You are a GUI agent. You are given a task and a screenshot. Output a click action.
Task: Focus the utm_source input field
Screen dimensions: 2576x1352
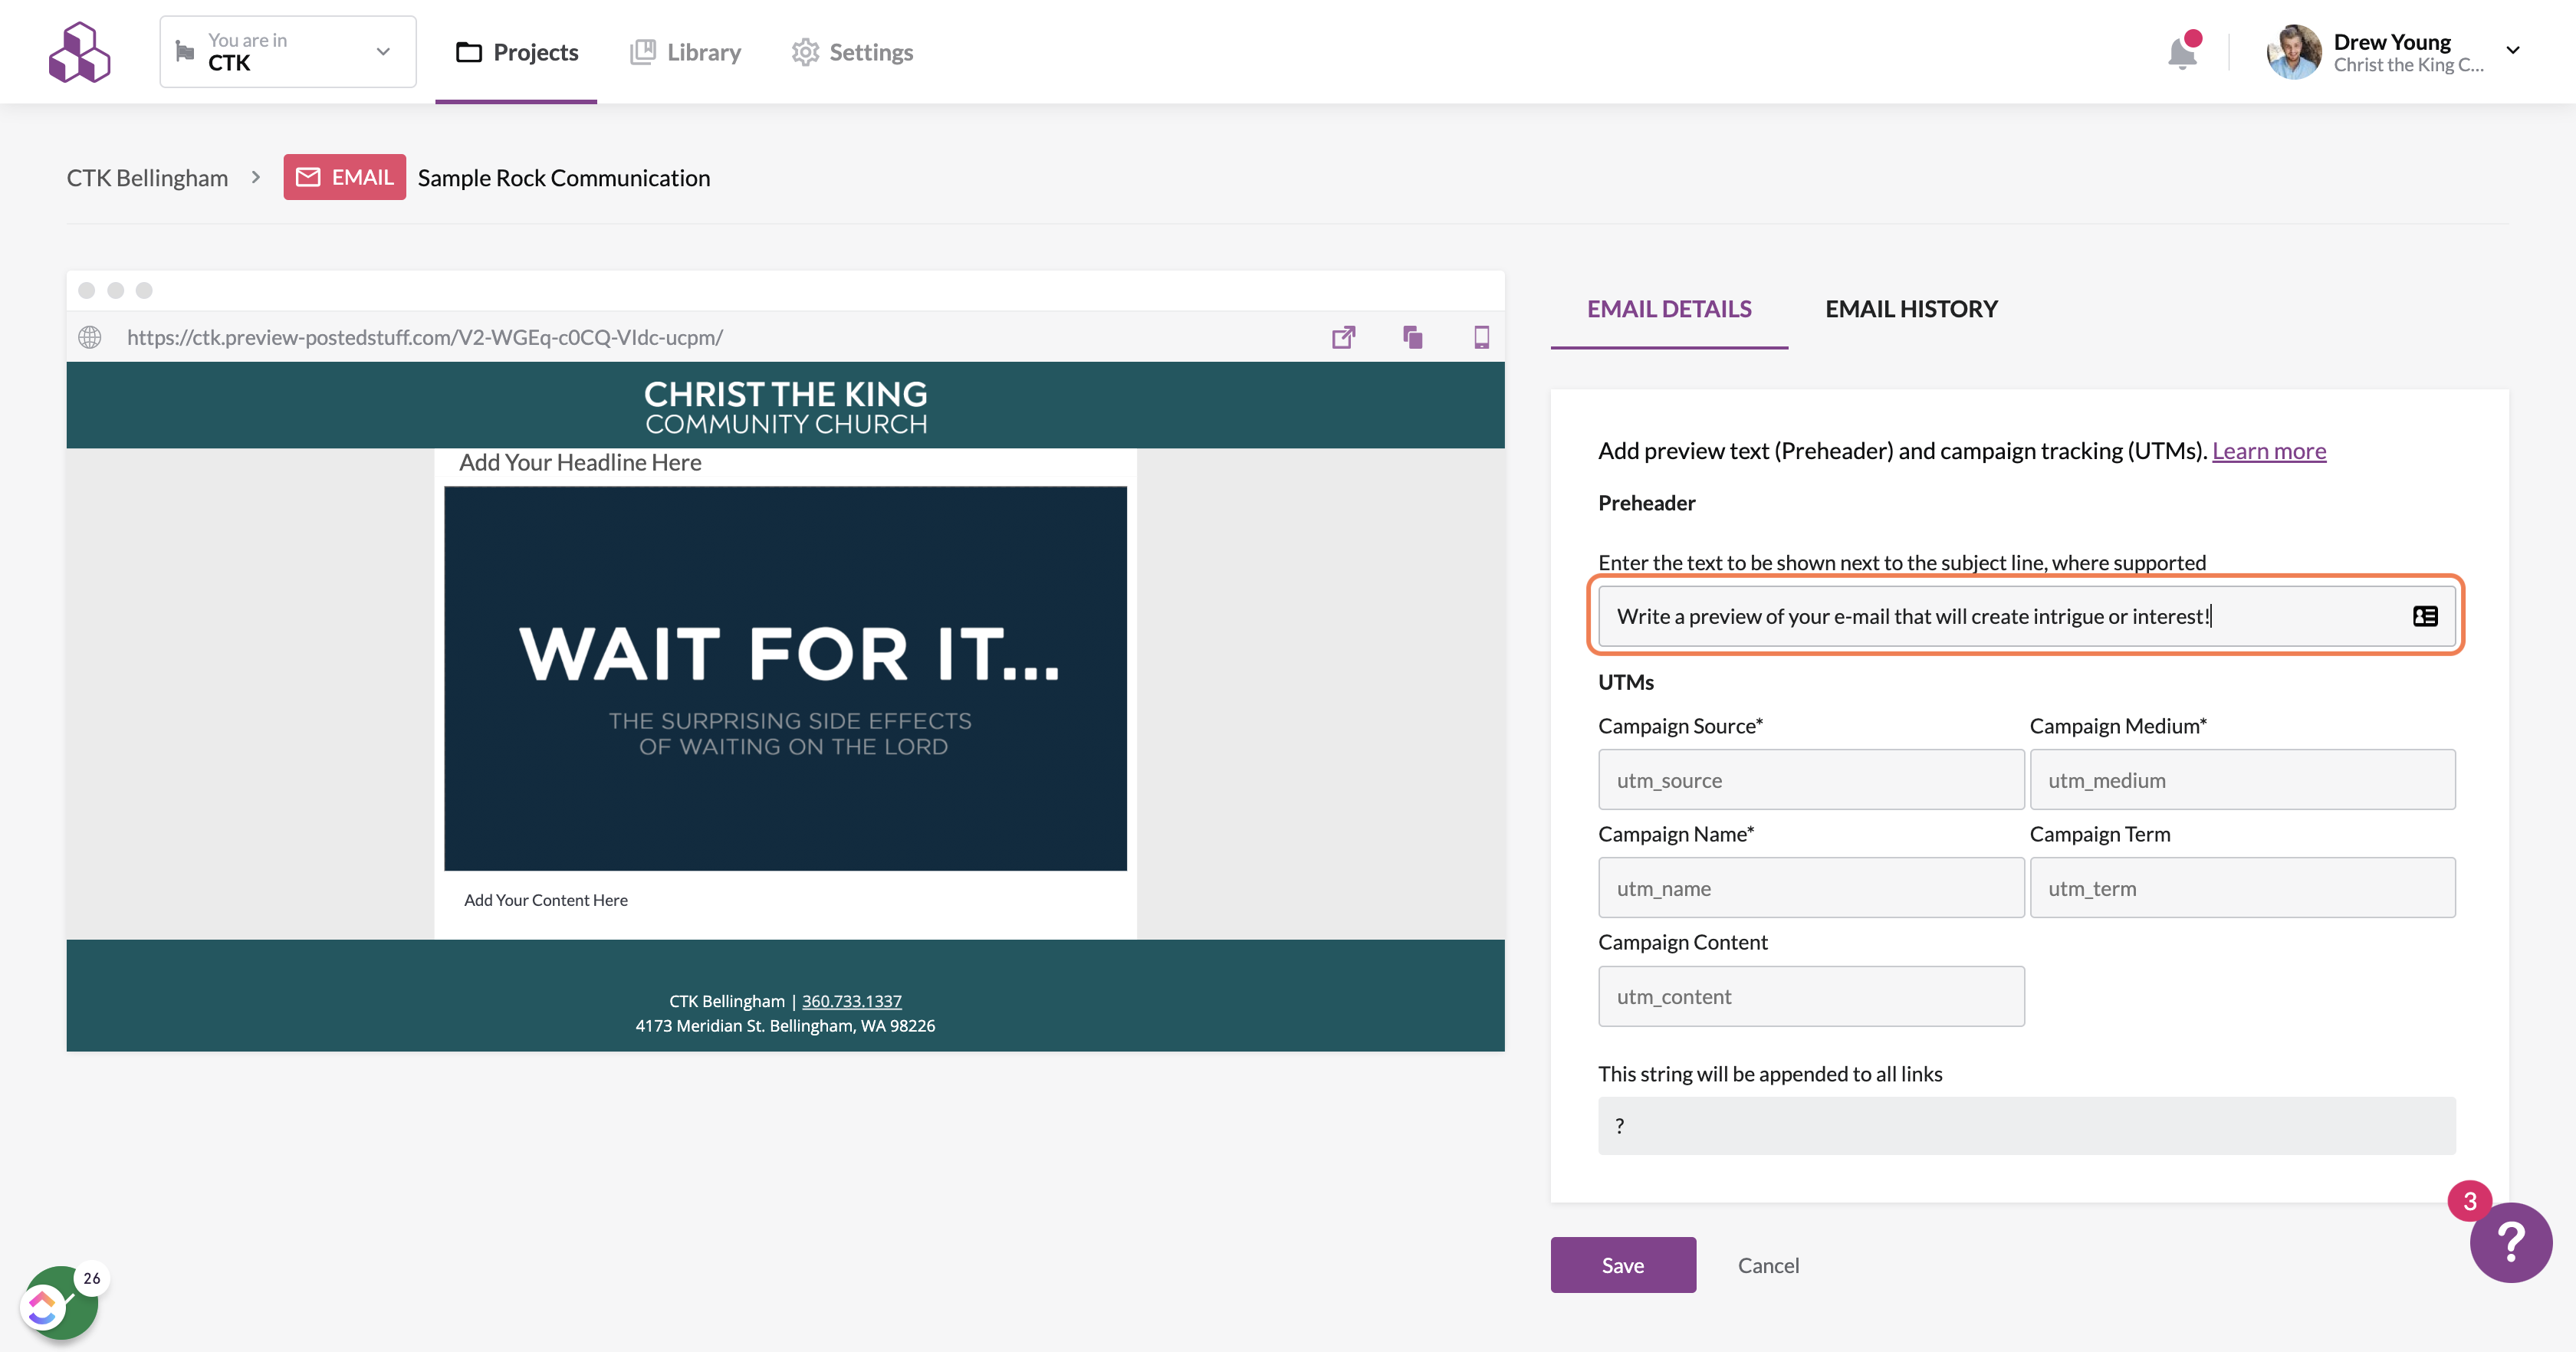1811,779
